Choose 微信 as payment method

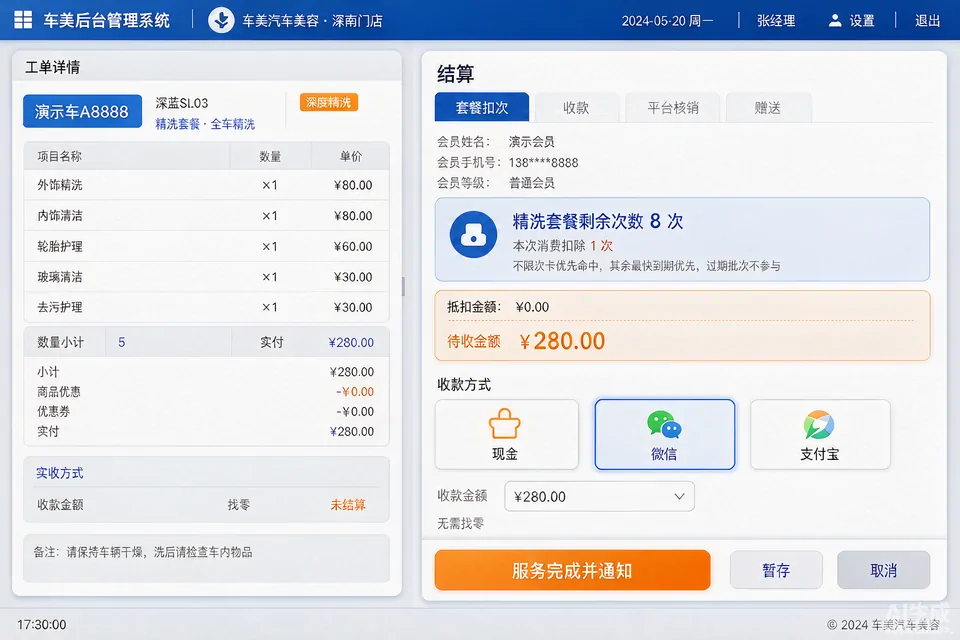pos(664,434)
